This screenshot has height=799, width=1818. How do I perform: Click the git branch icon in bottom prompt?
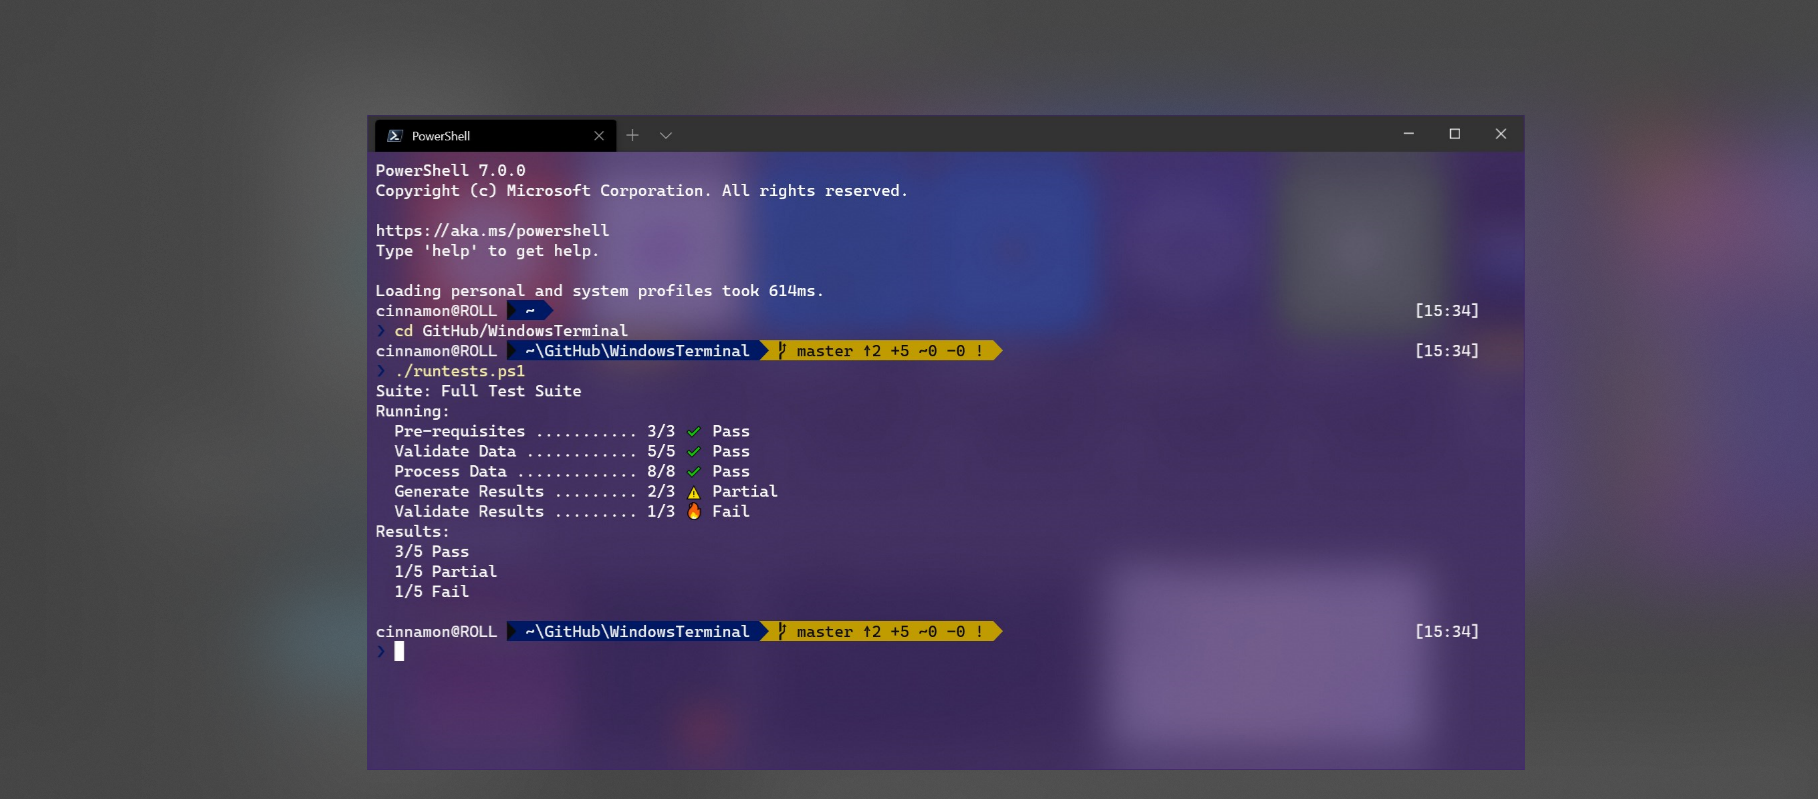click(782, 631)
